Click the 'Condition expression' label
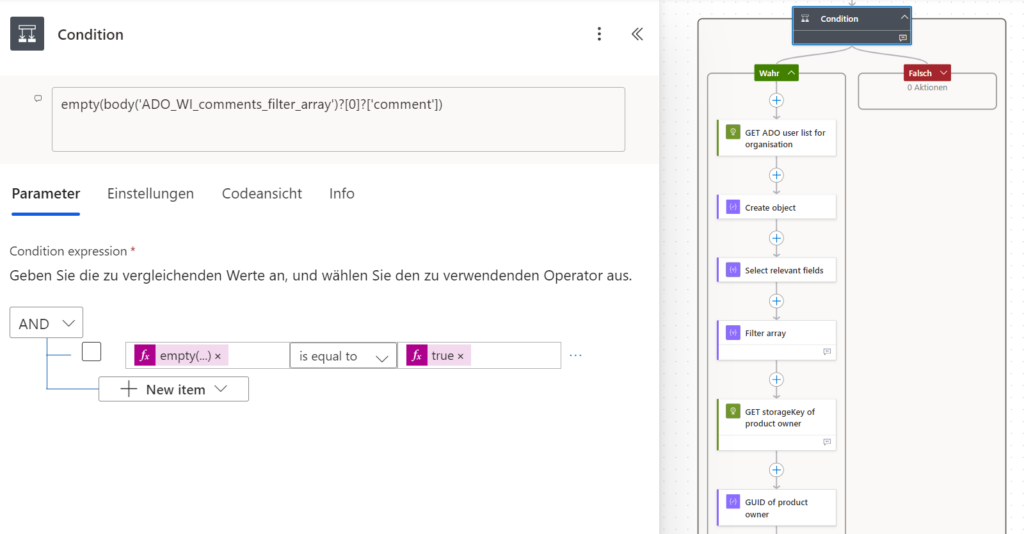This screenshot has height=534, width=1024. [x=68, y=251]
